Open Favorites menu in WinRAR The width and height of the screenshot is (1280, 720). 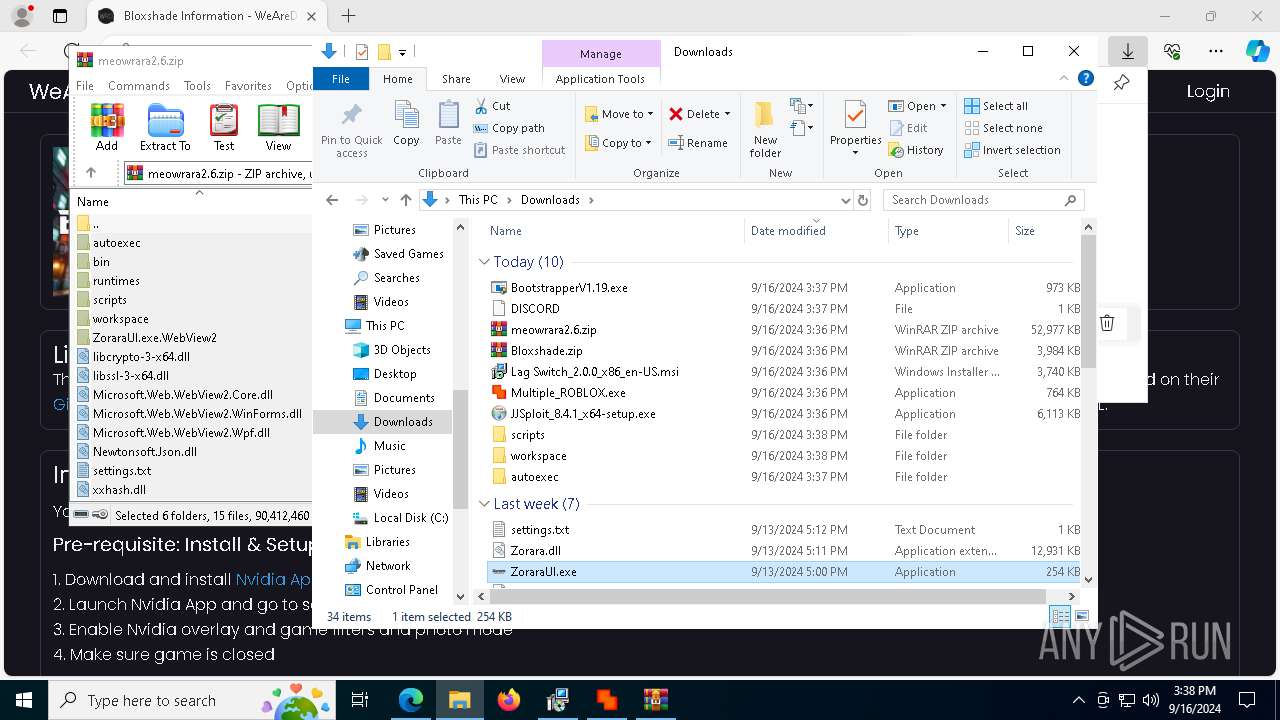(248, 86)
